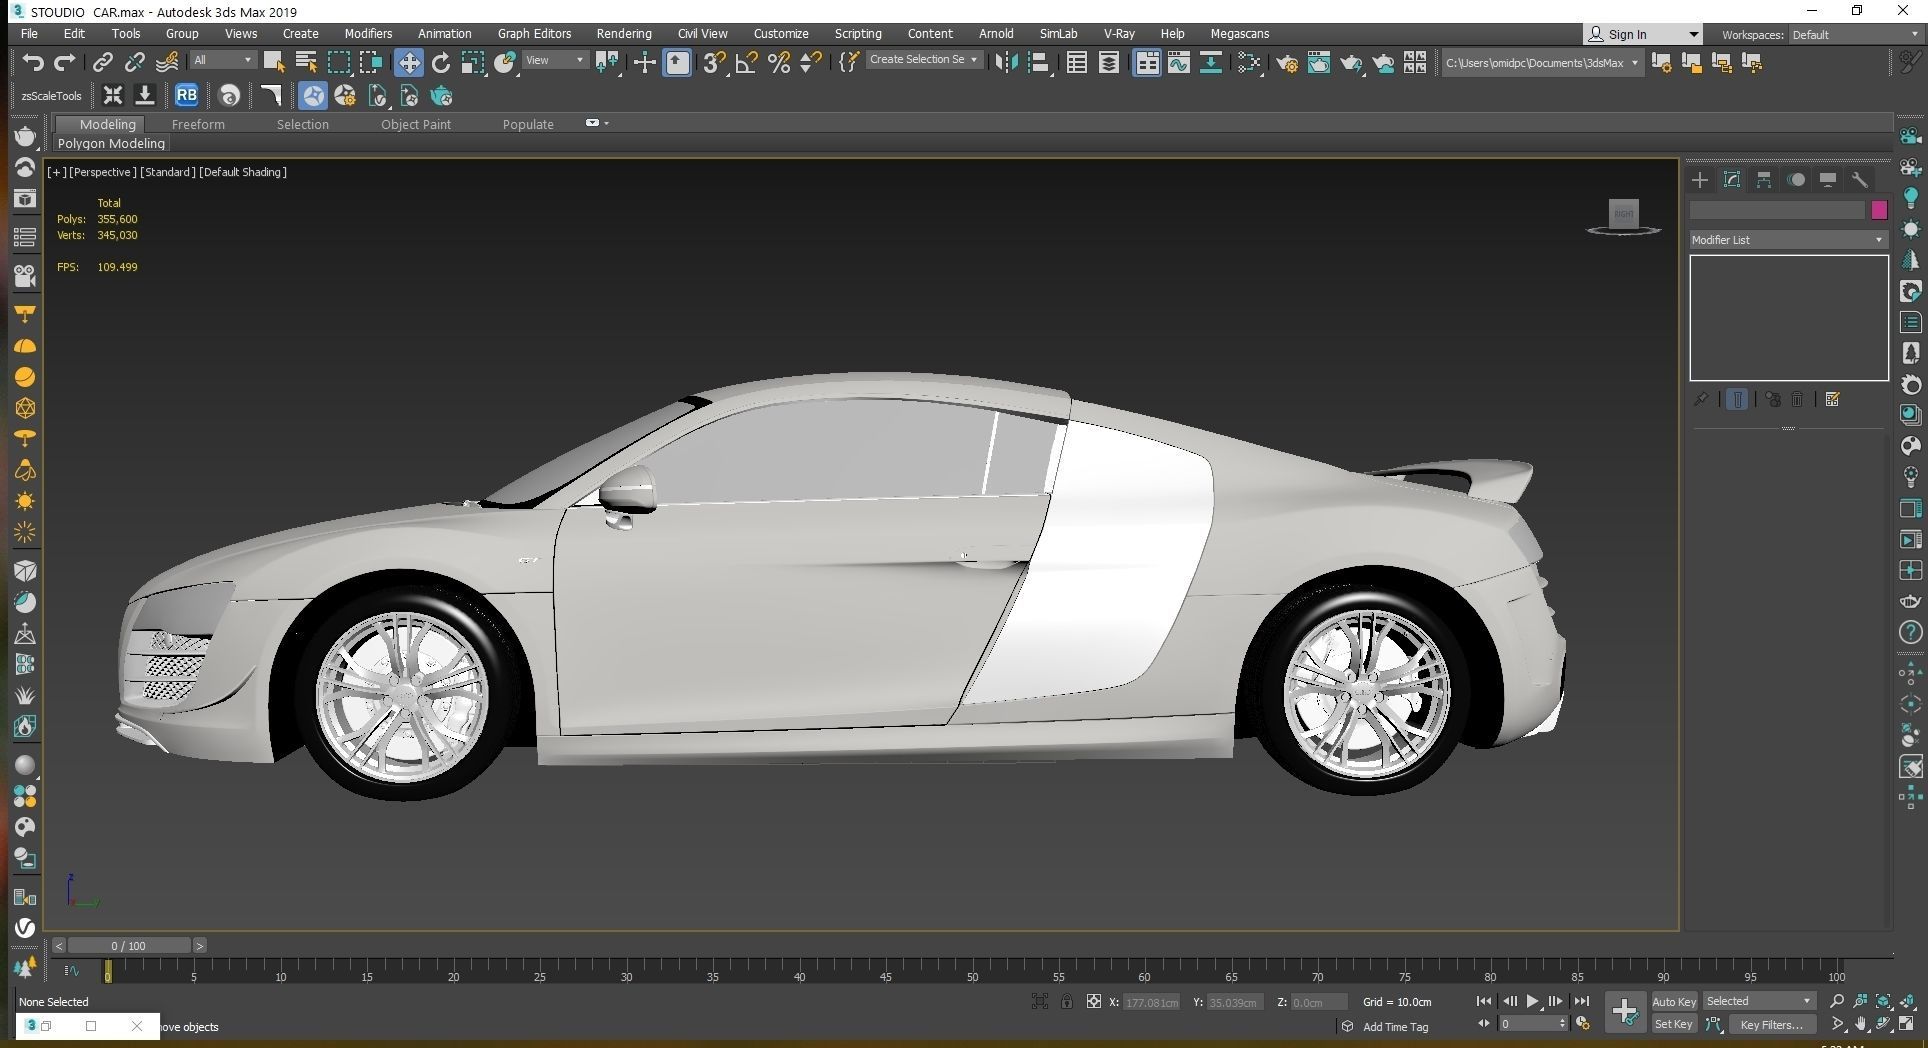
Task: Open Render Setup teapot icon
Action: point(1287,63)
